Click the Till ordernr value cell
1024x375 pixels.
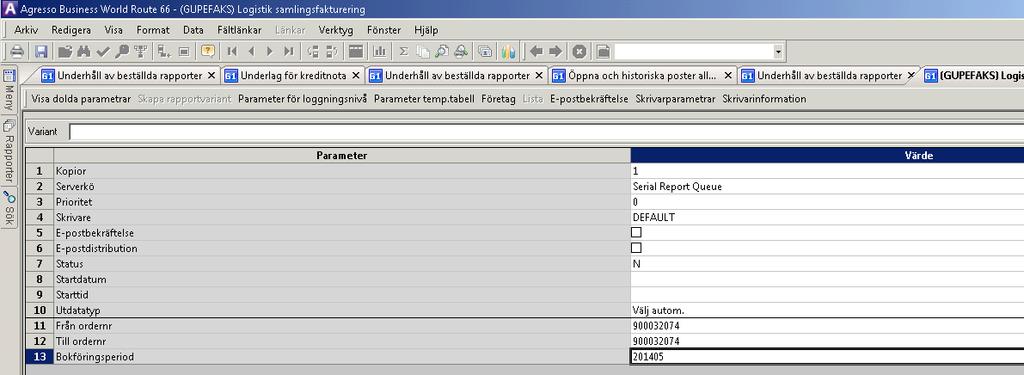pos(827,341)
